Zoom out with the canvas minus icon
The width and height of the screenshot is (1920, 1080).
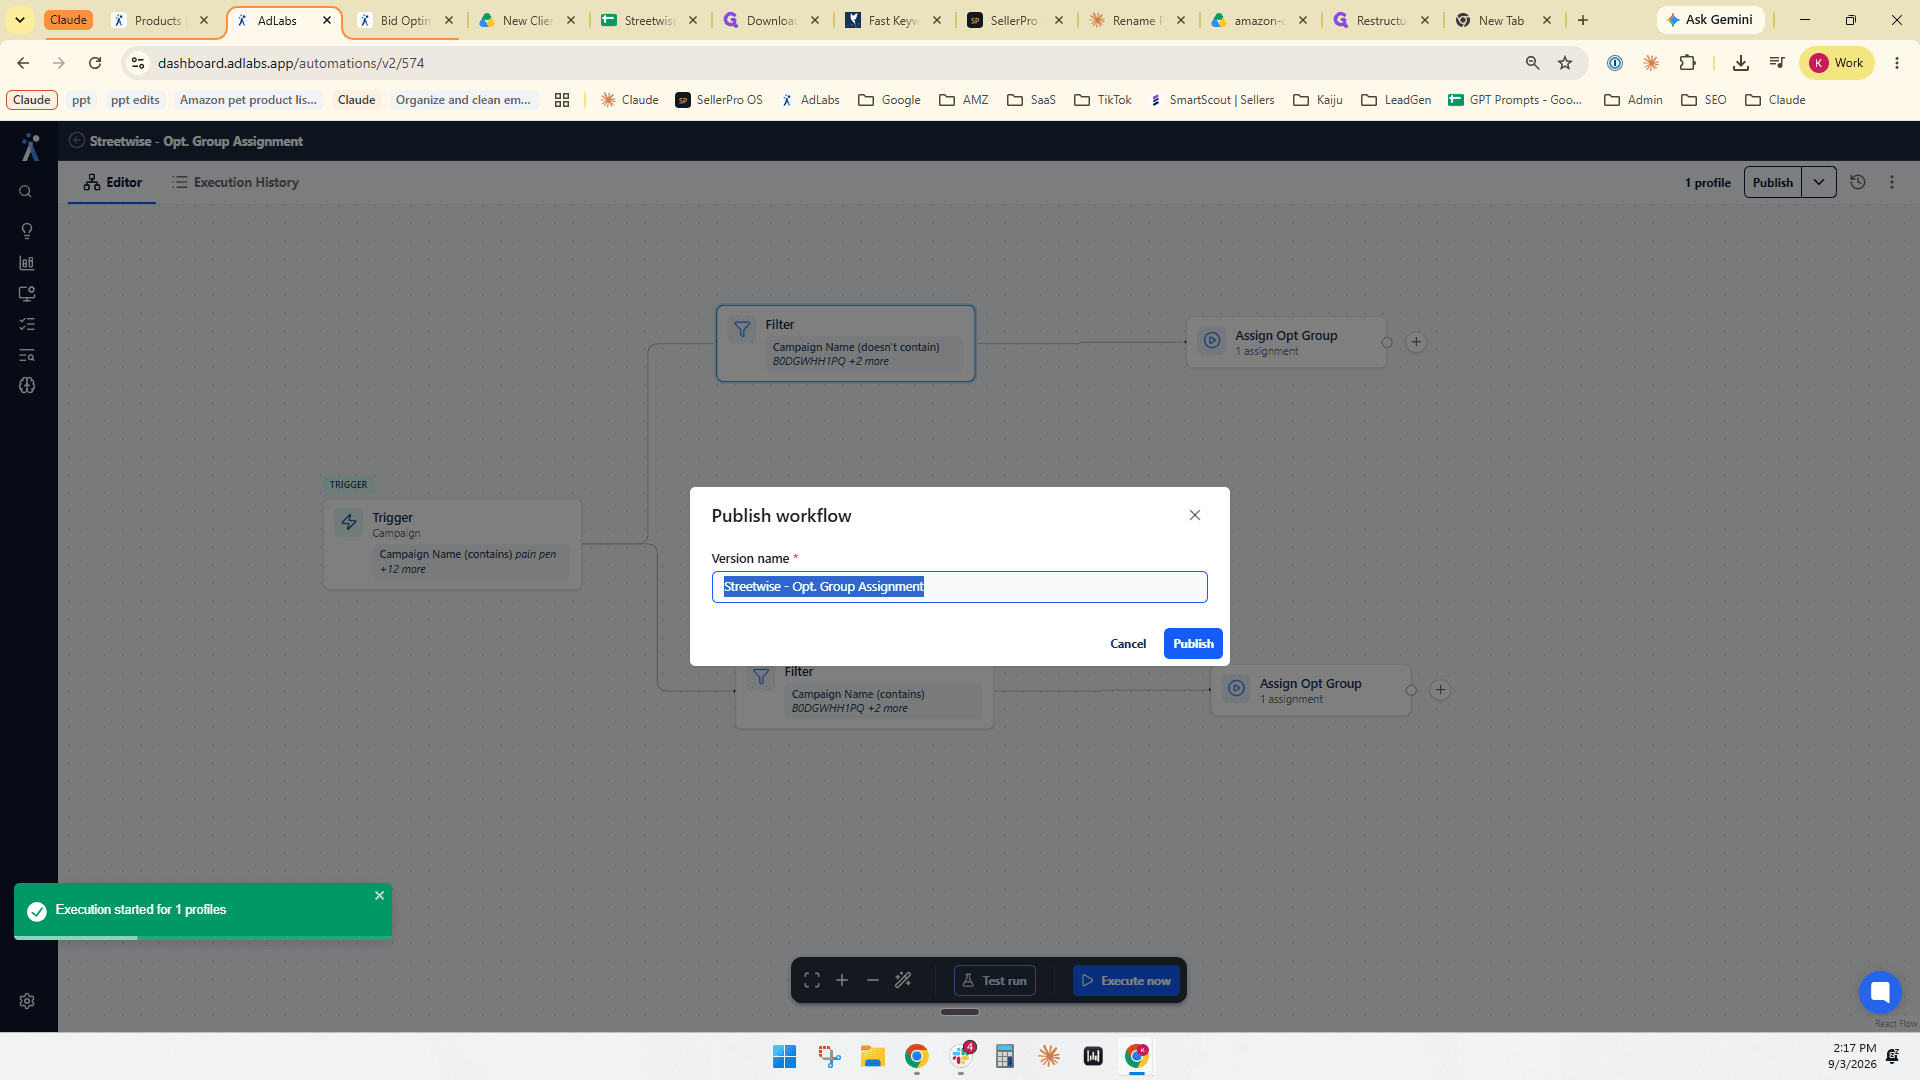(873, 981)
